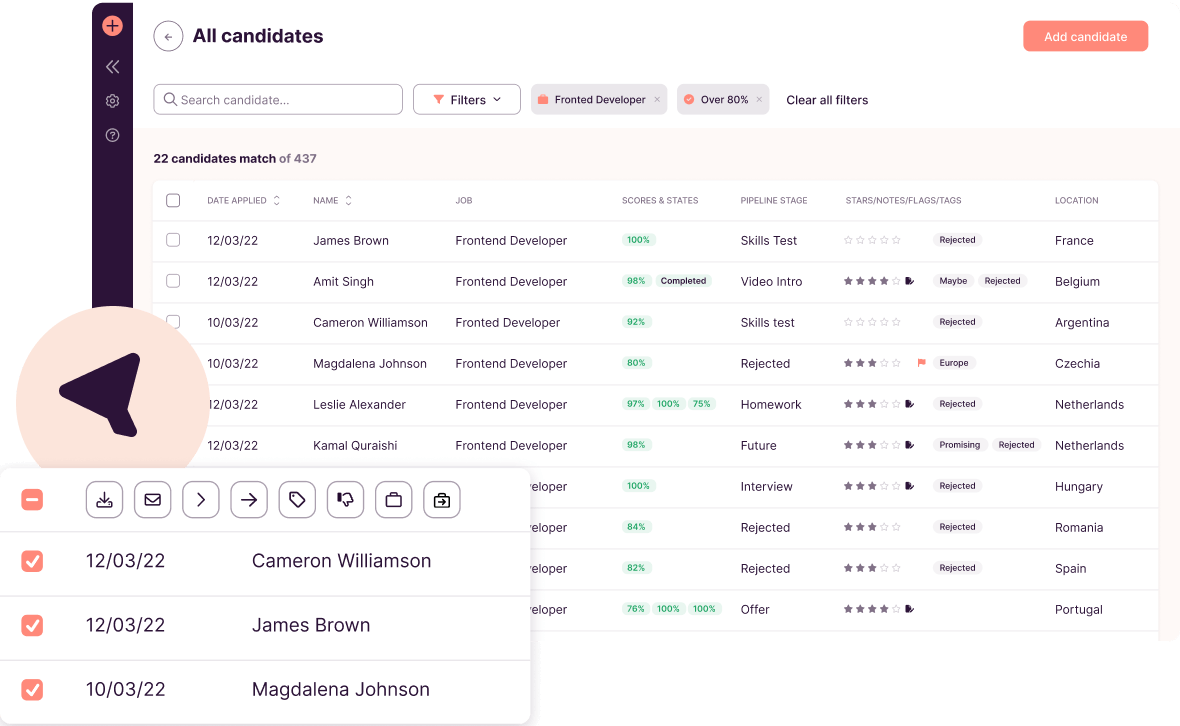Viewport: 1180px width, 726px height.
Task: Click the orange plus icon in sidebar
Action: pyautogui.click(x=112, y=26)
